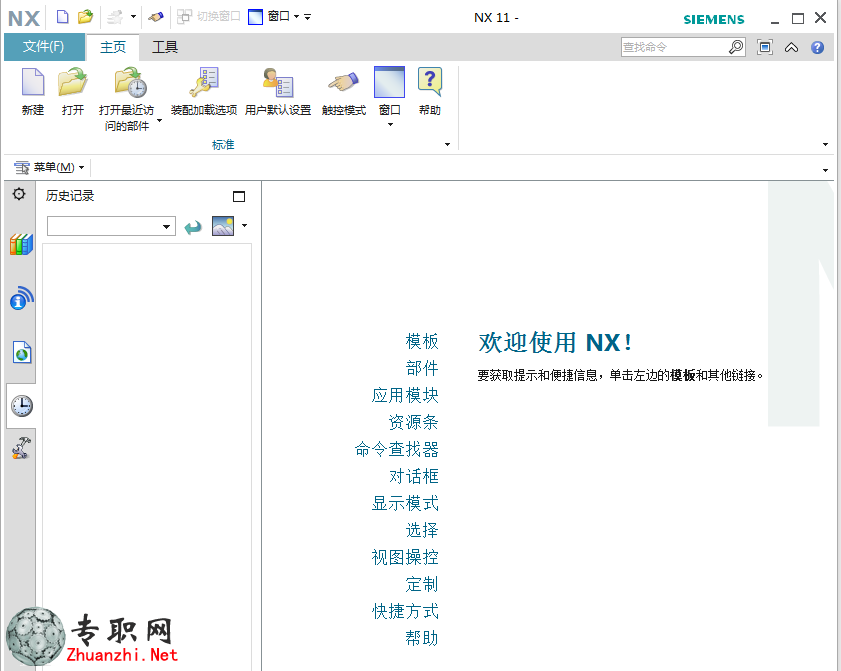Click the search magnifier icon
This screenshot has height=671, width=841.
[x=736, y=47]
